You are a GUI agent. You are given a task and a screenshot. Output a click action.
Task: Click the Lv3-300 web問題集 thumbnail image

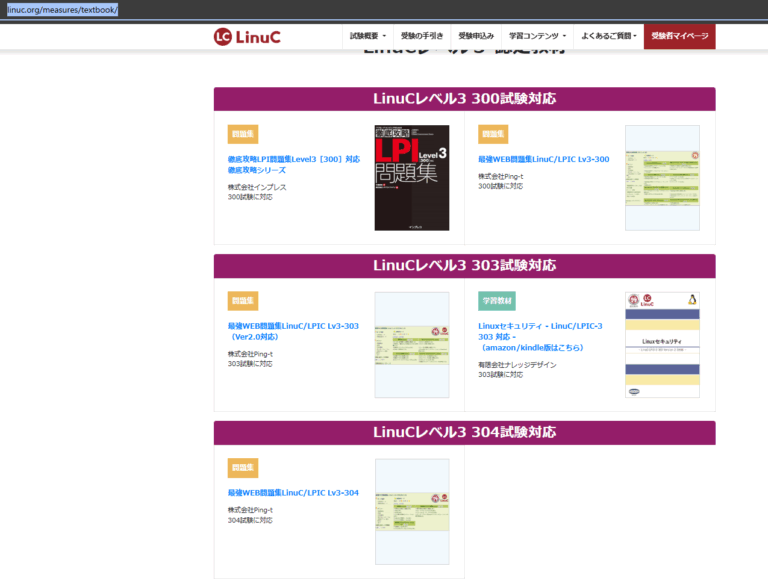(662, 178)
